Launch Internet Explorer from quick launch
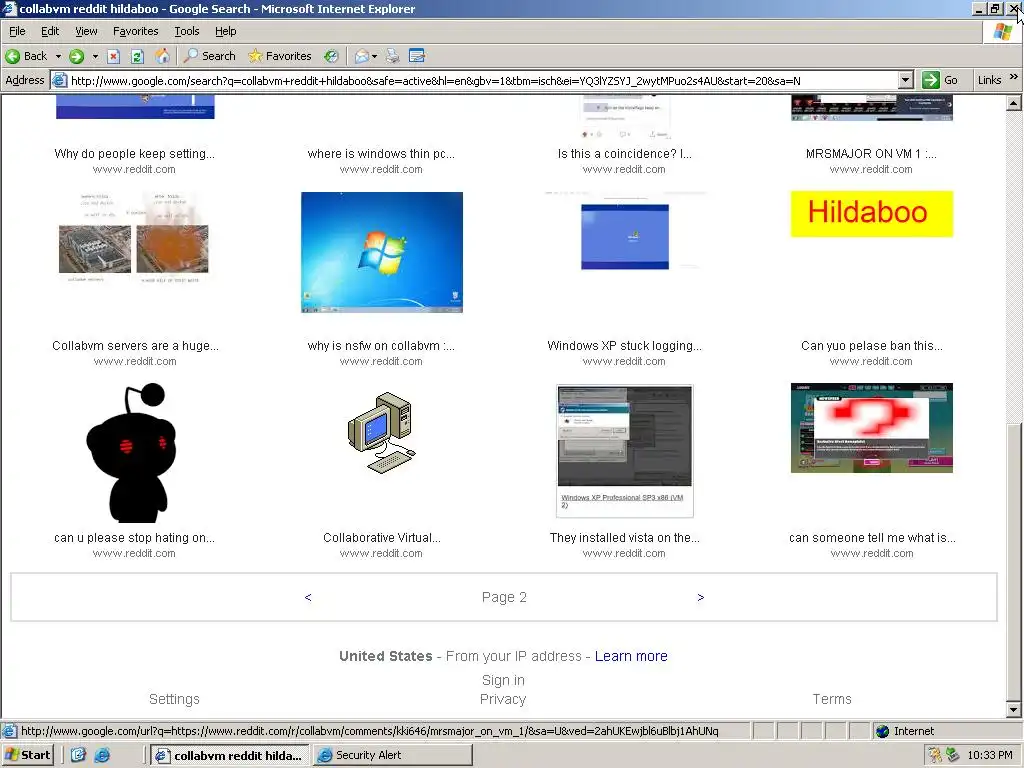Viewport: 1024px width, 768px height. point(103,755)
